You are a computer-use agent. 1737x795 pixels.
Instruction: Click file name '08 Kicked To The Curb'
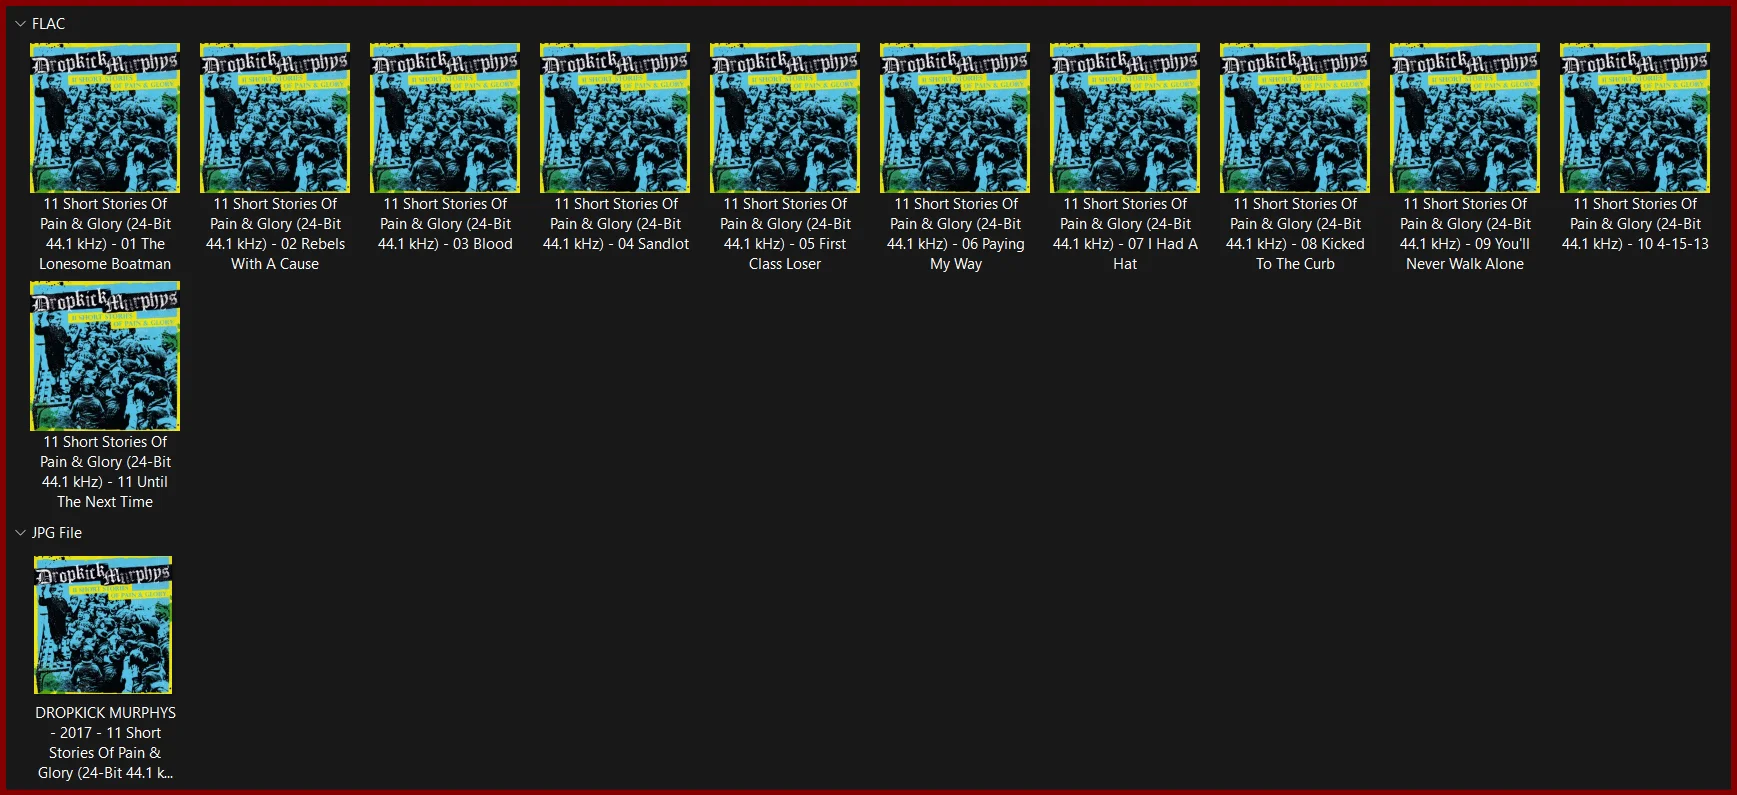[x=1295, y=234]
